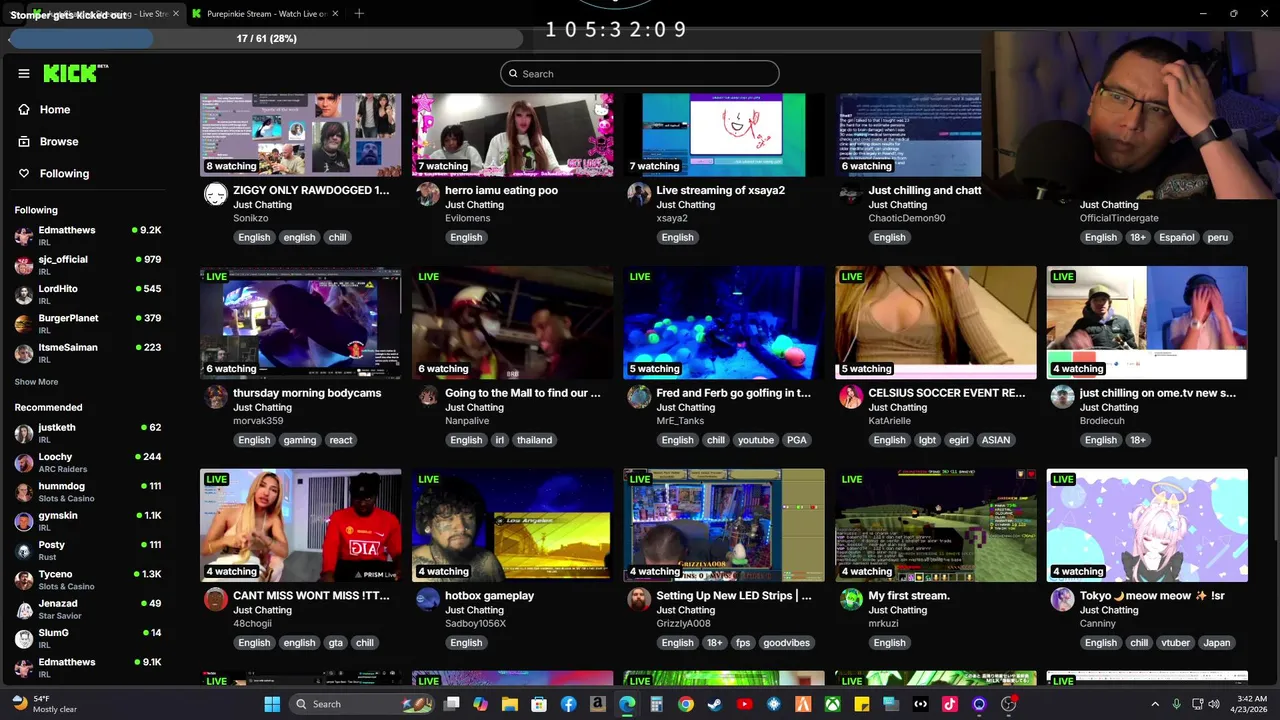This screenshot has width=1280, height=720.
Task: Click 'Just Chatting' under Fred and Ferb stream
Action: click(x=686, y=408)
